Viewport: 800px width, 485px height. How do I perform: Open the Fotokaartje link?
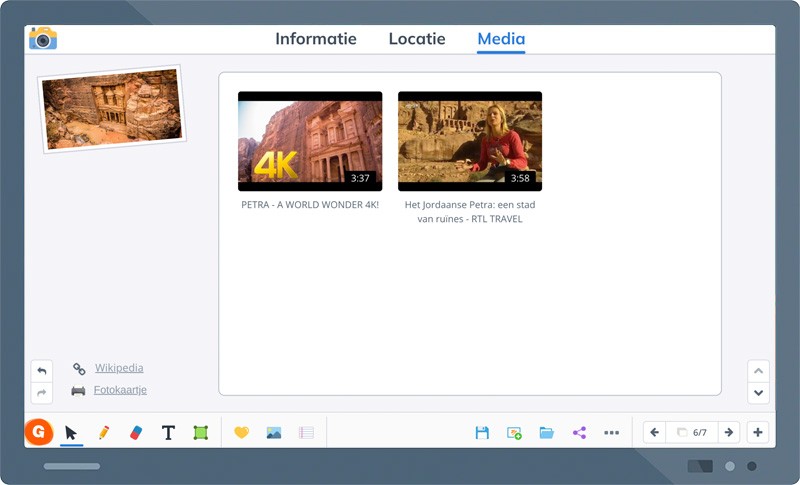tap(120, 390)
